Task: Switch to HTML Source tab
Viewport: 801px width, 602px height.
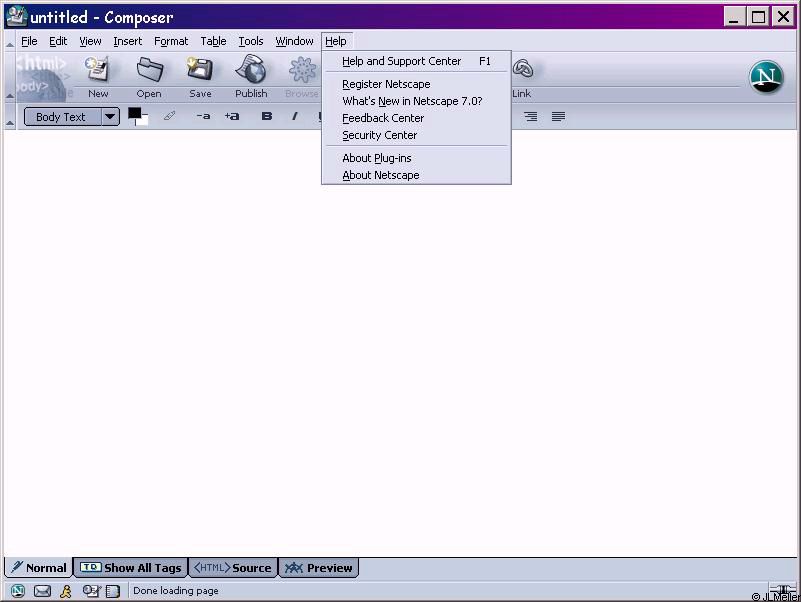Action: pos(233,568)
